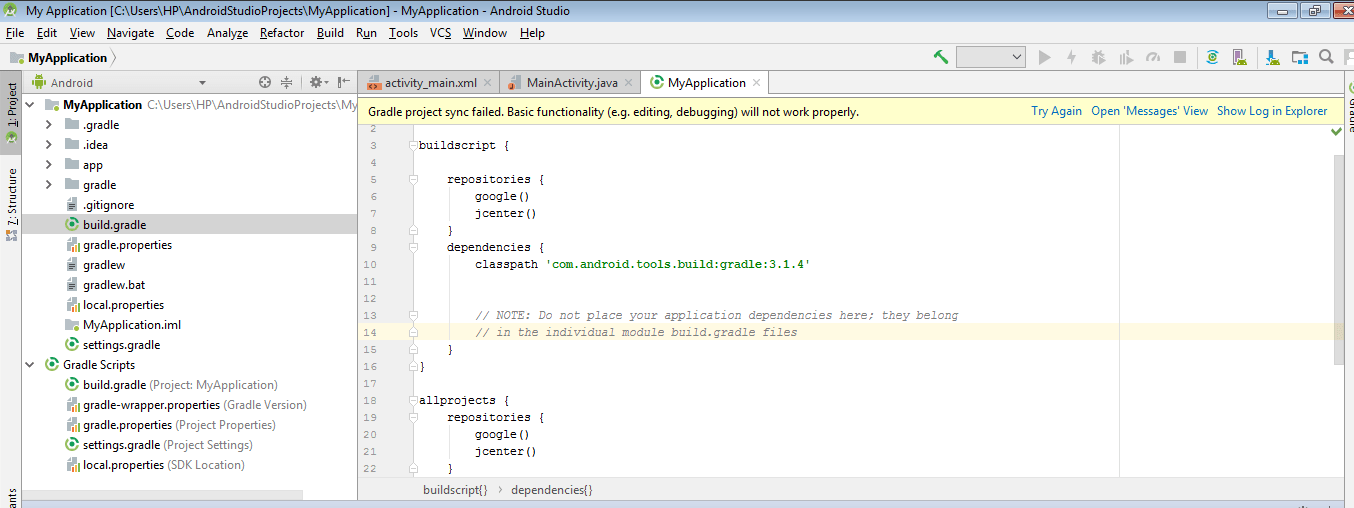Click the buildscript{} breadcrumb
Image resolution: width=1354 pixels, height=508 pixels.
[x=455, y=490]
